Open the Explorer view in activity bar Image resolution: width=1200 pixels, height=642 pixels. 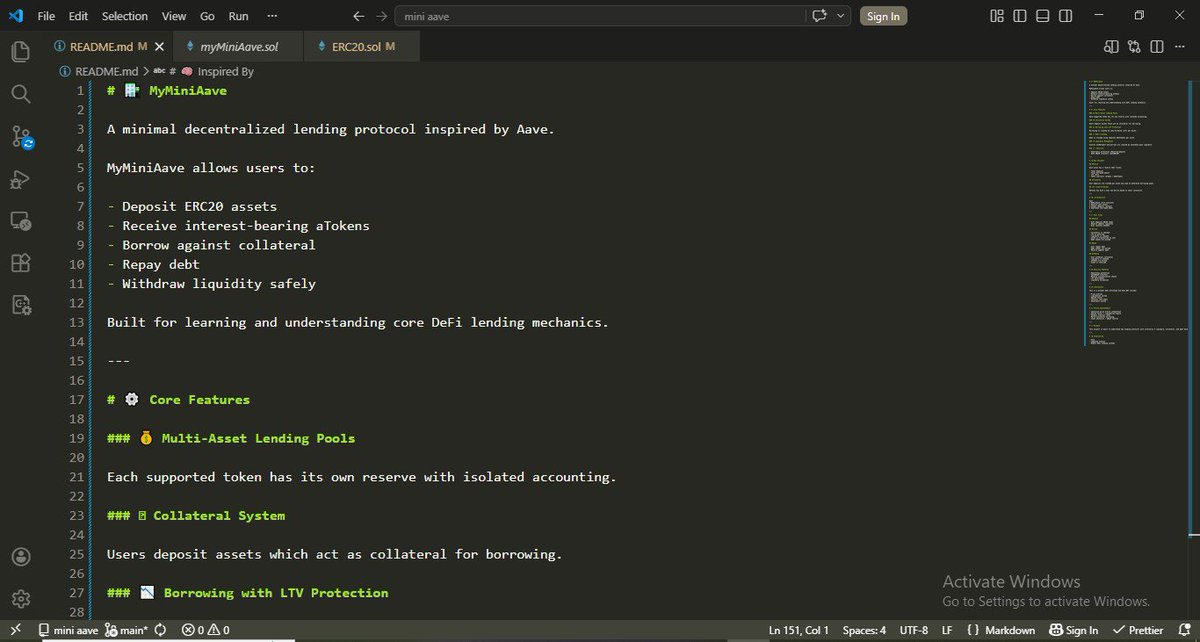(21, 51)
